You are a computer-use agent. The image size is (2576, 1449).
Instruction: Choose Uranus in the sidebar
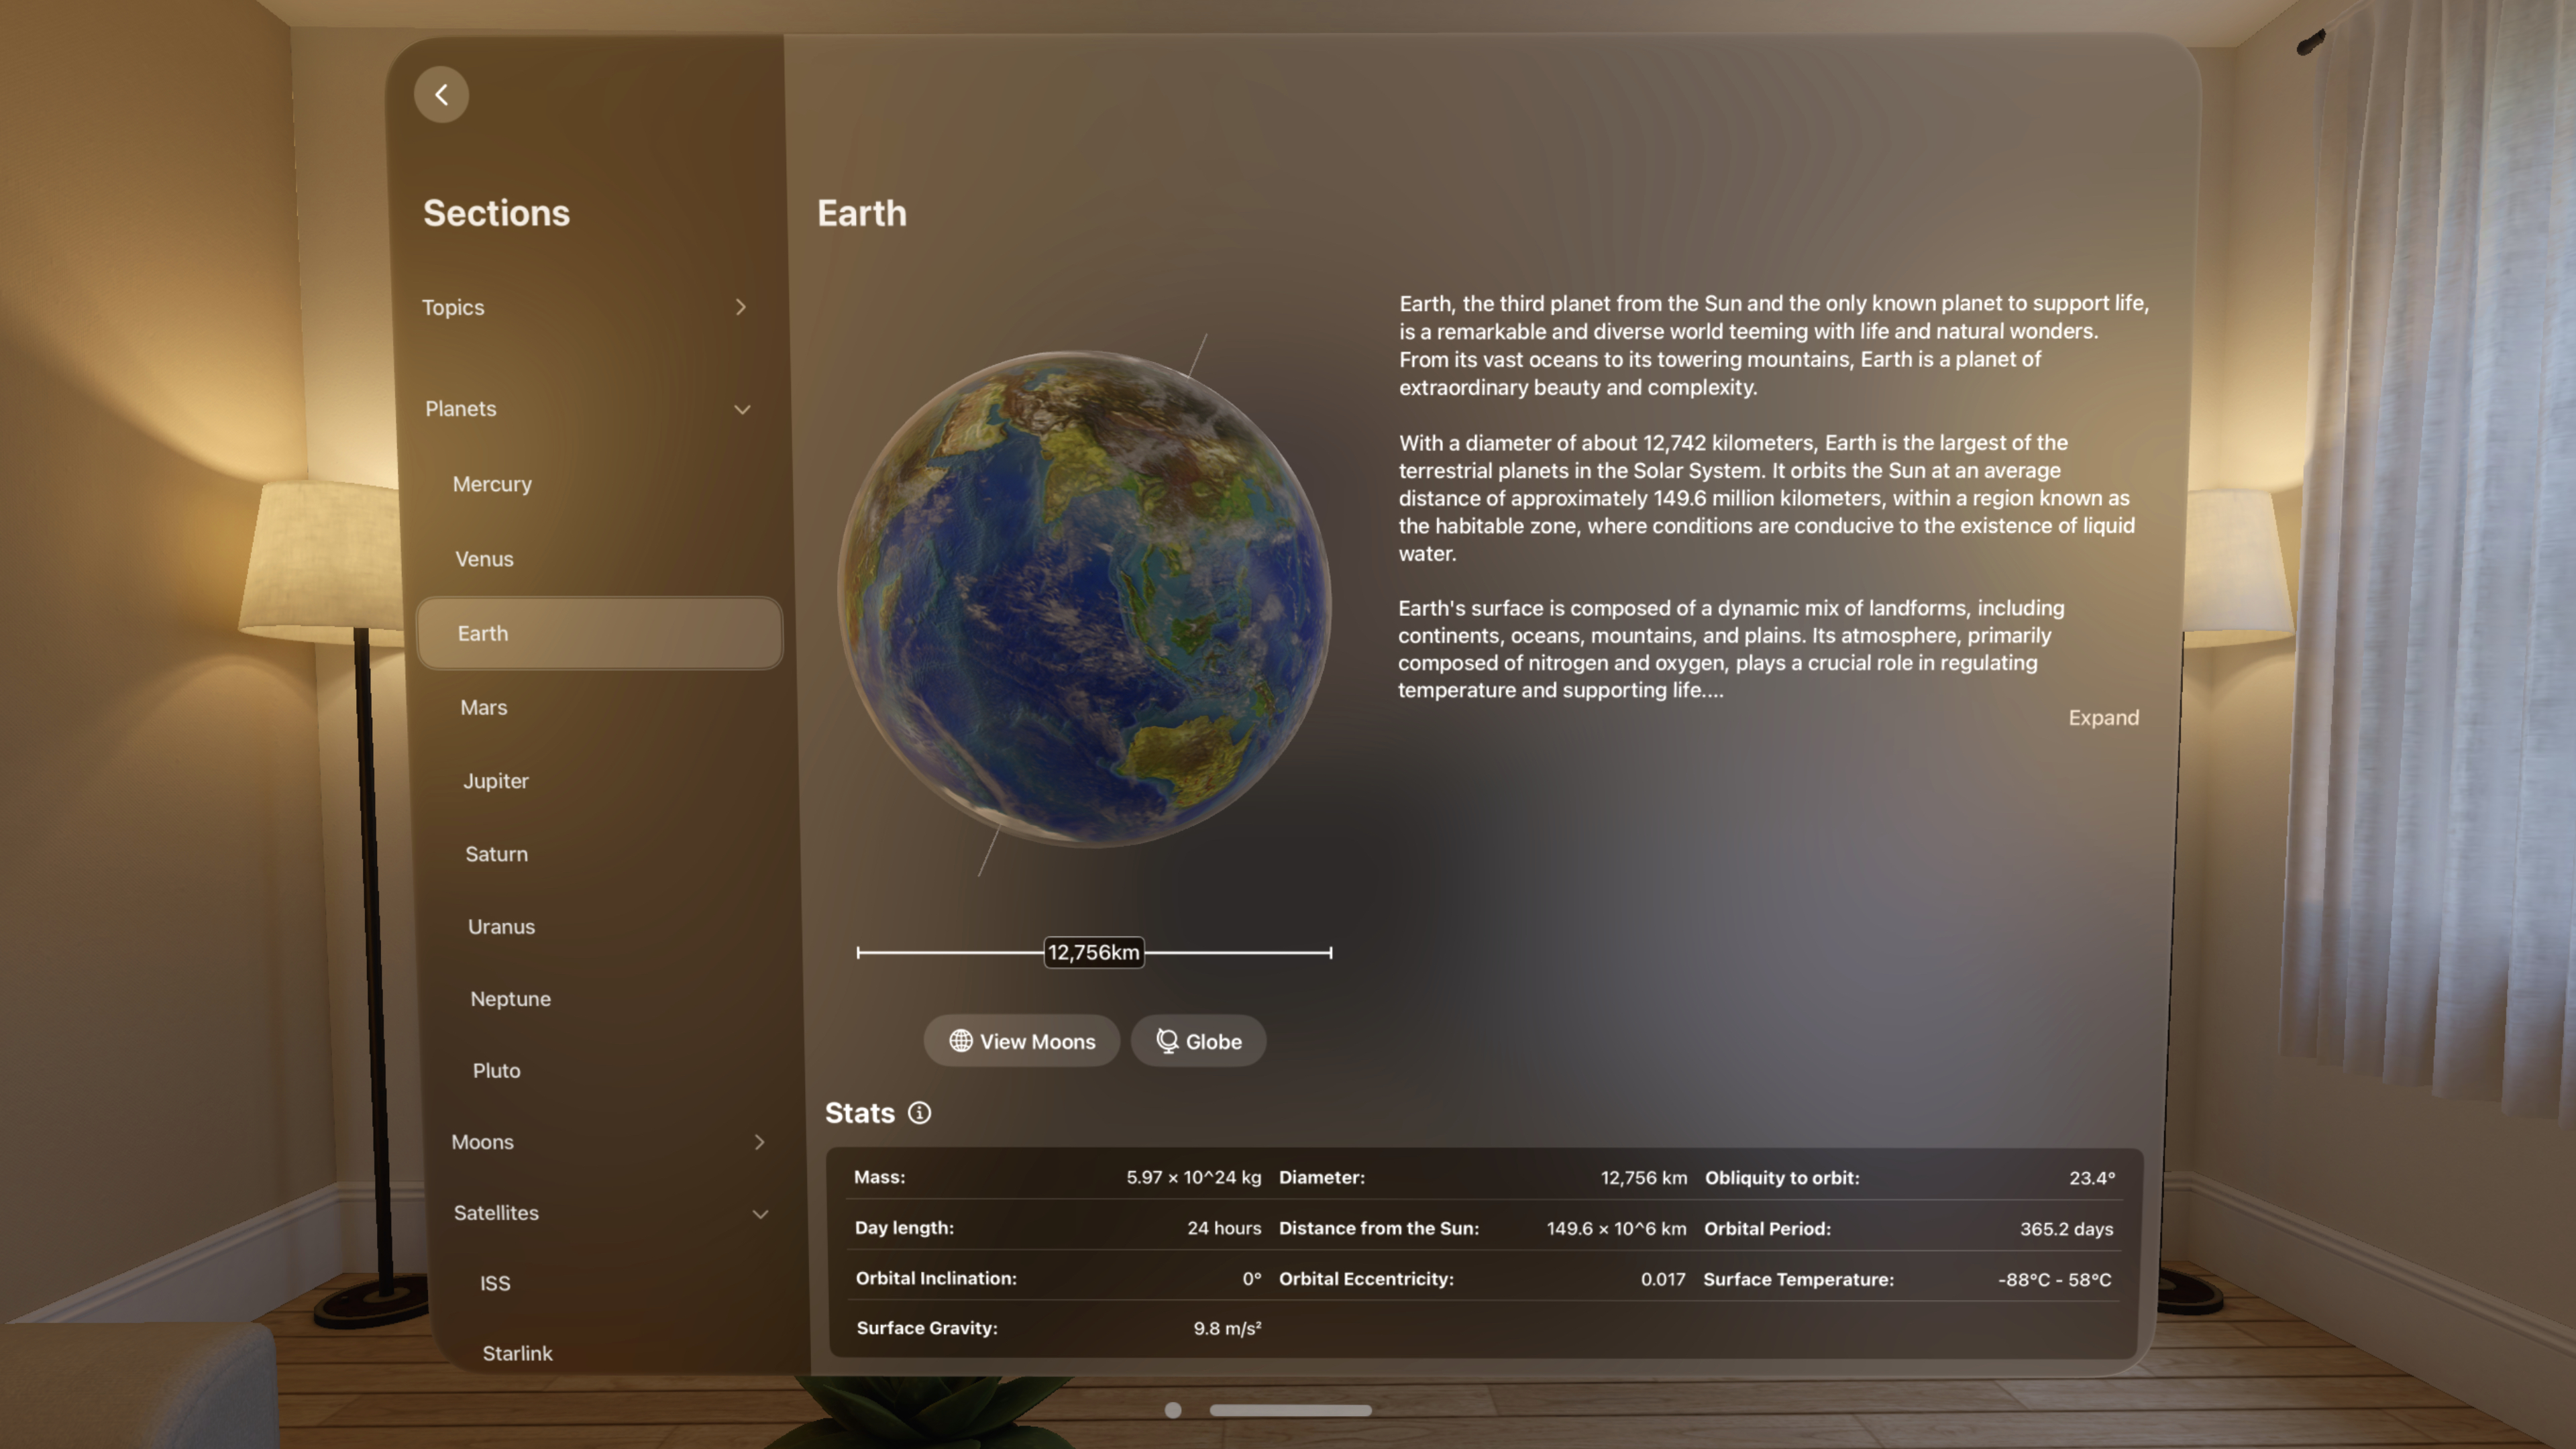click(501, 927)
